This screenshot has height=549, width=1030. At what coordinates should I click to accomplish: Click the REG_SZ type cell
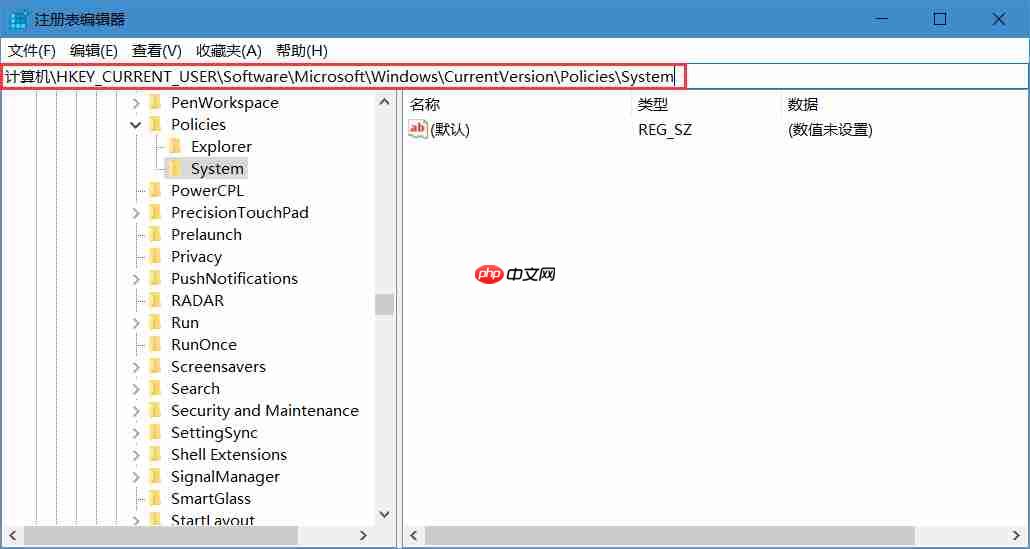tap(665, 130)
